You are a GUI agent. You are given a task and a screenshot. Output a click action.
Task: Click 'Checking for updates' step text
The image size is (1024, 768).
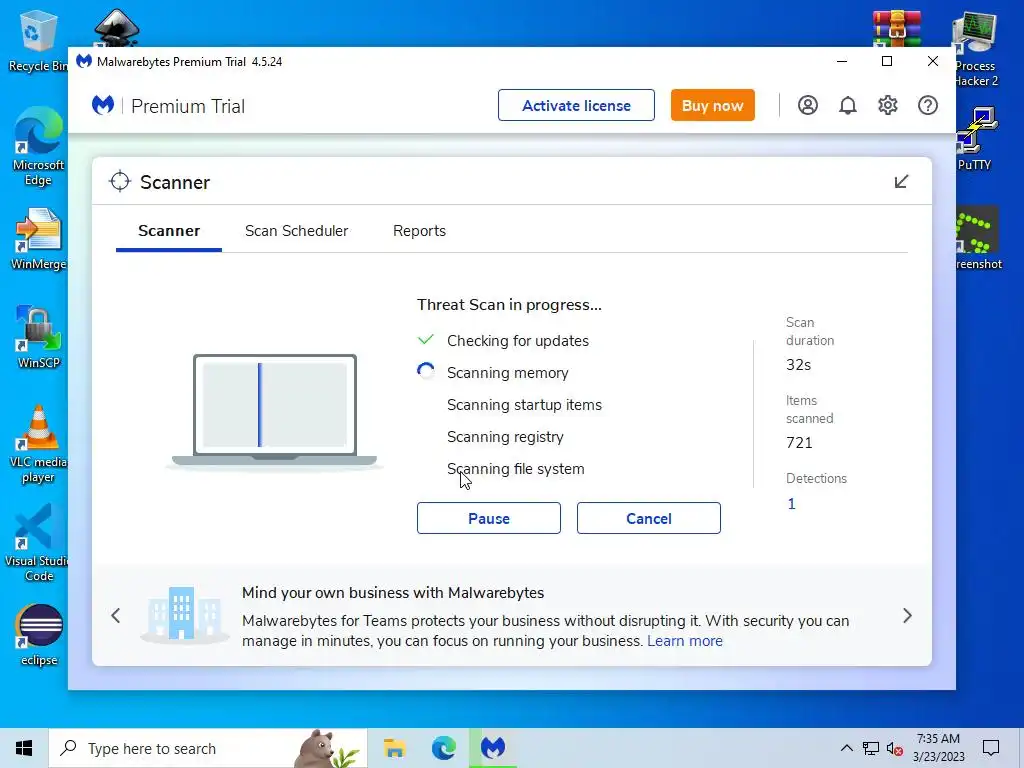(x=518, y=341)
